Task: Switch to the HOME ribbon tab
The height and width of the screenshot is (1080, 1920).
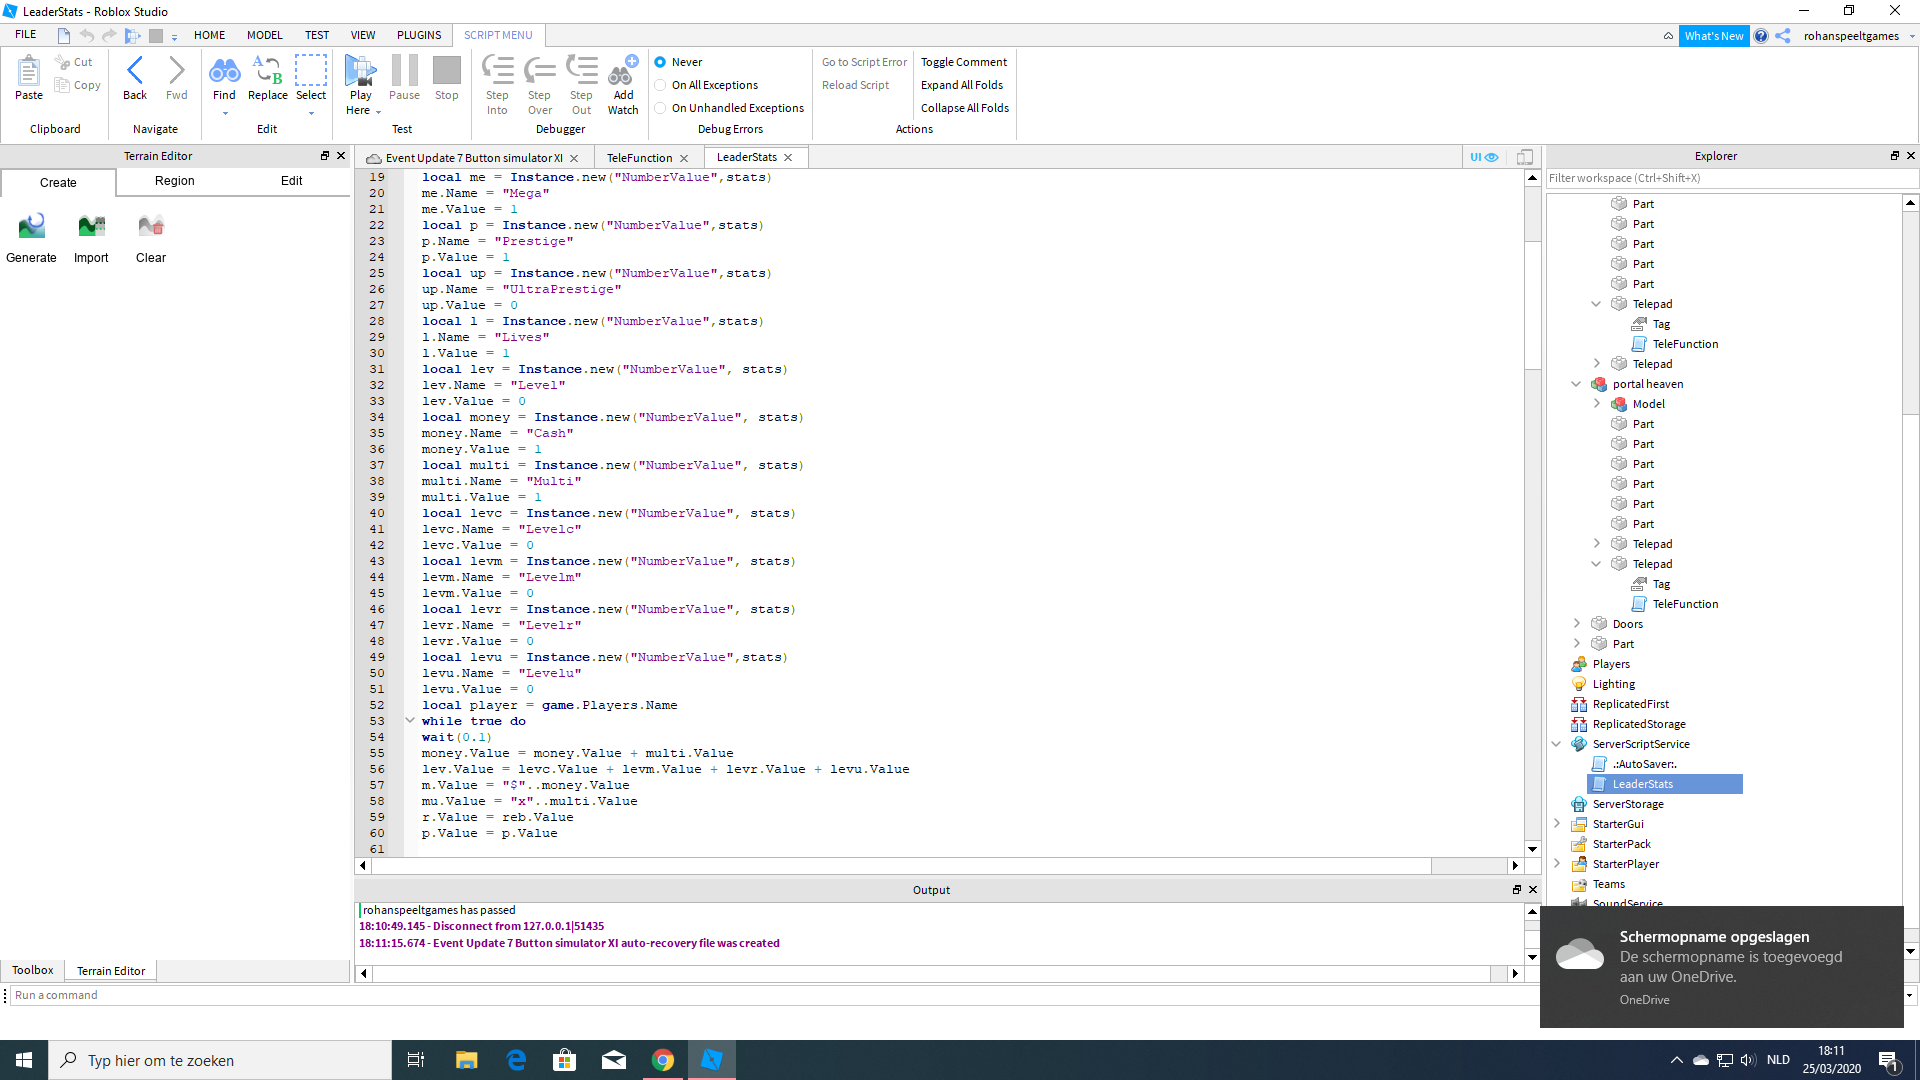Action: coord(209,35)
